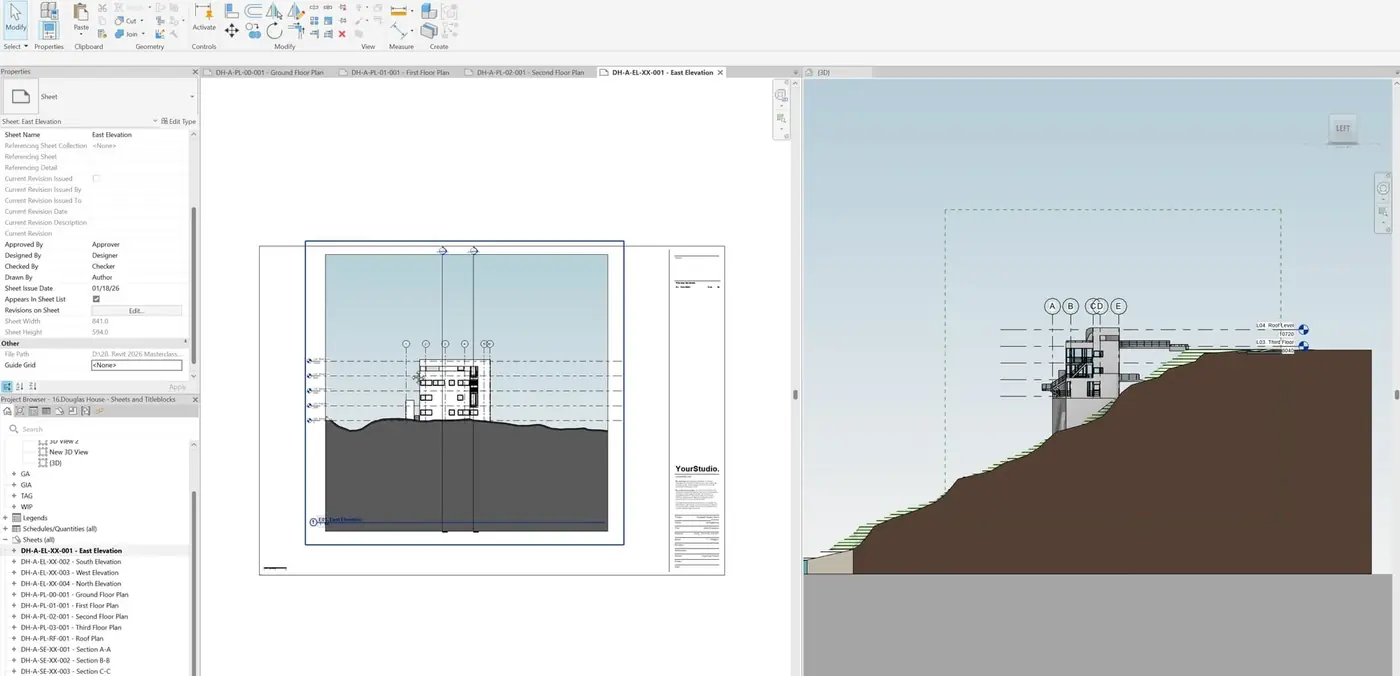Activate the {3D} view tab
1400x676 pixels.
pyautogui.click(x=824, y=72)
